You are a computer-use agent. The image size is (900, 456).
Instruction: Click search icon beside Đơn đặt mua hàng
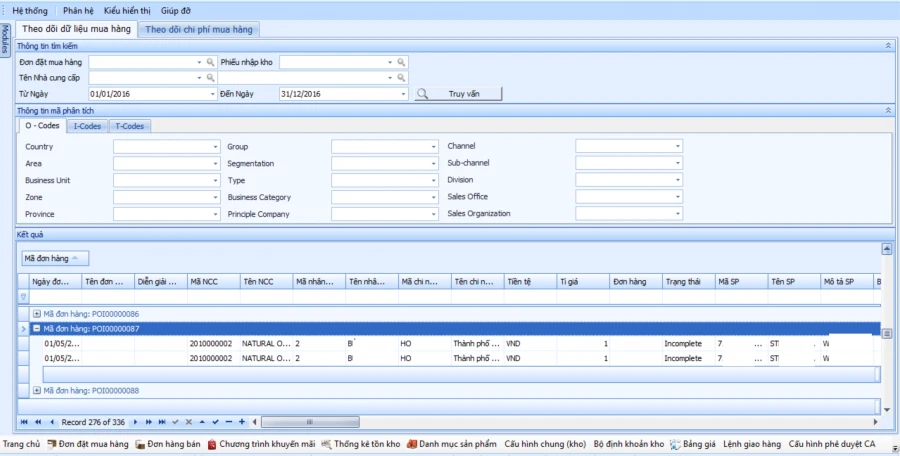click(x=211, y=62)
